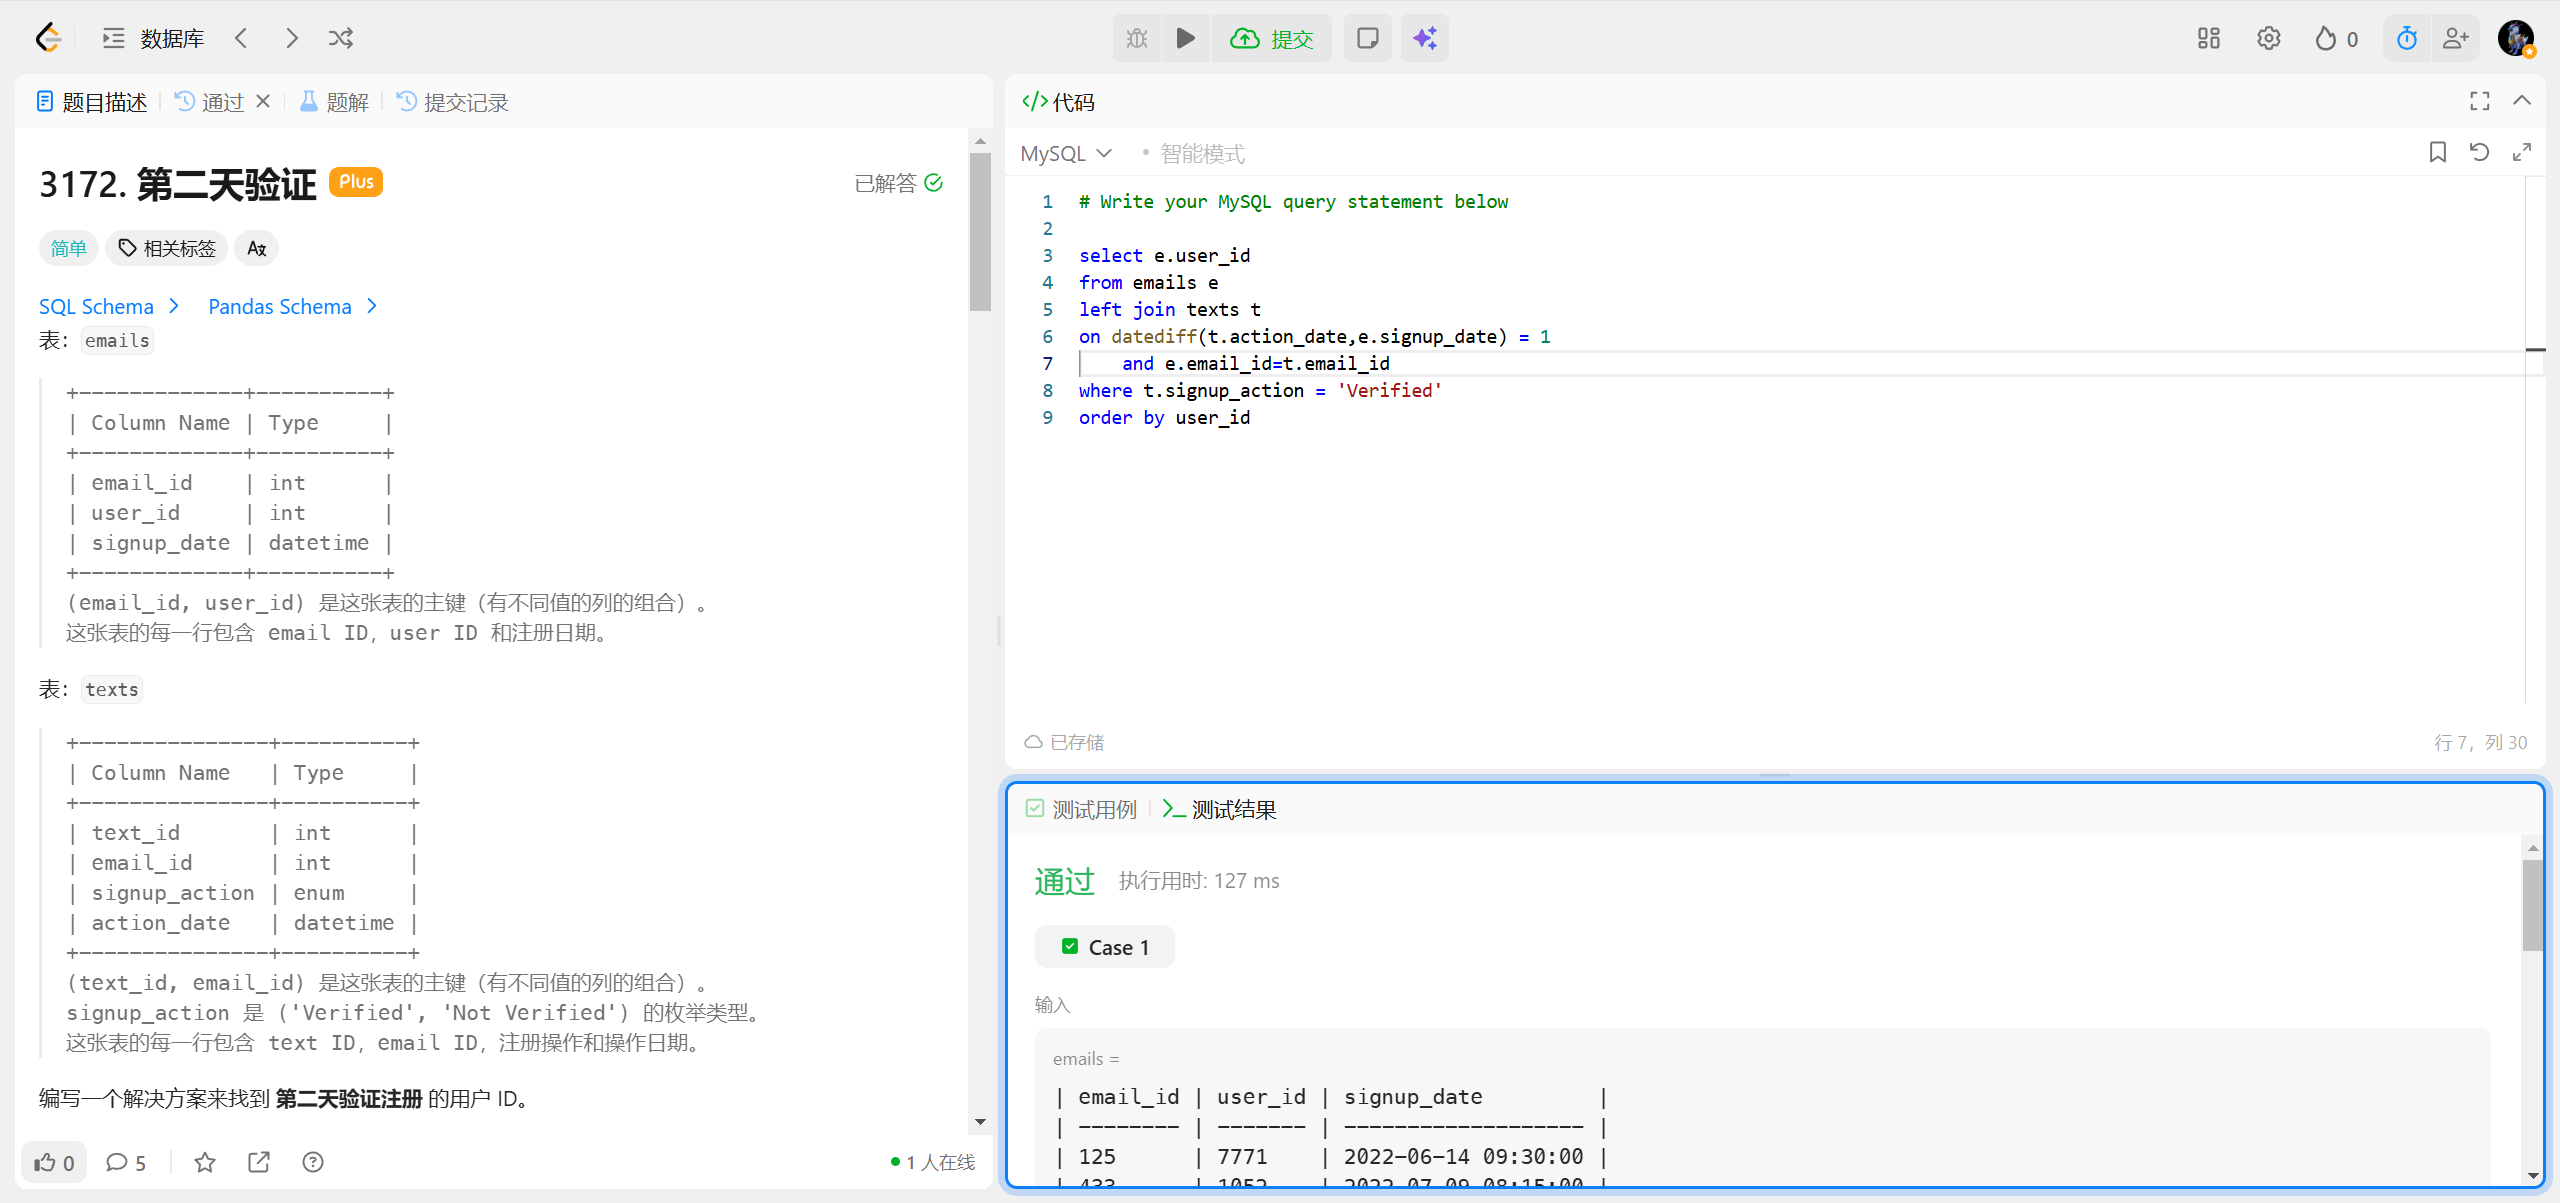Click the green 提交 submit button
Viewport: 2560px width, 1203px height.
[x=1272, y=38]
